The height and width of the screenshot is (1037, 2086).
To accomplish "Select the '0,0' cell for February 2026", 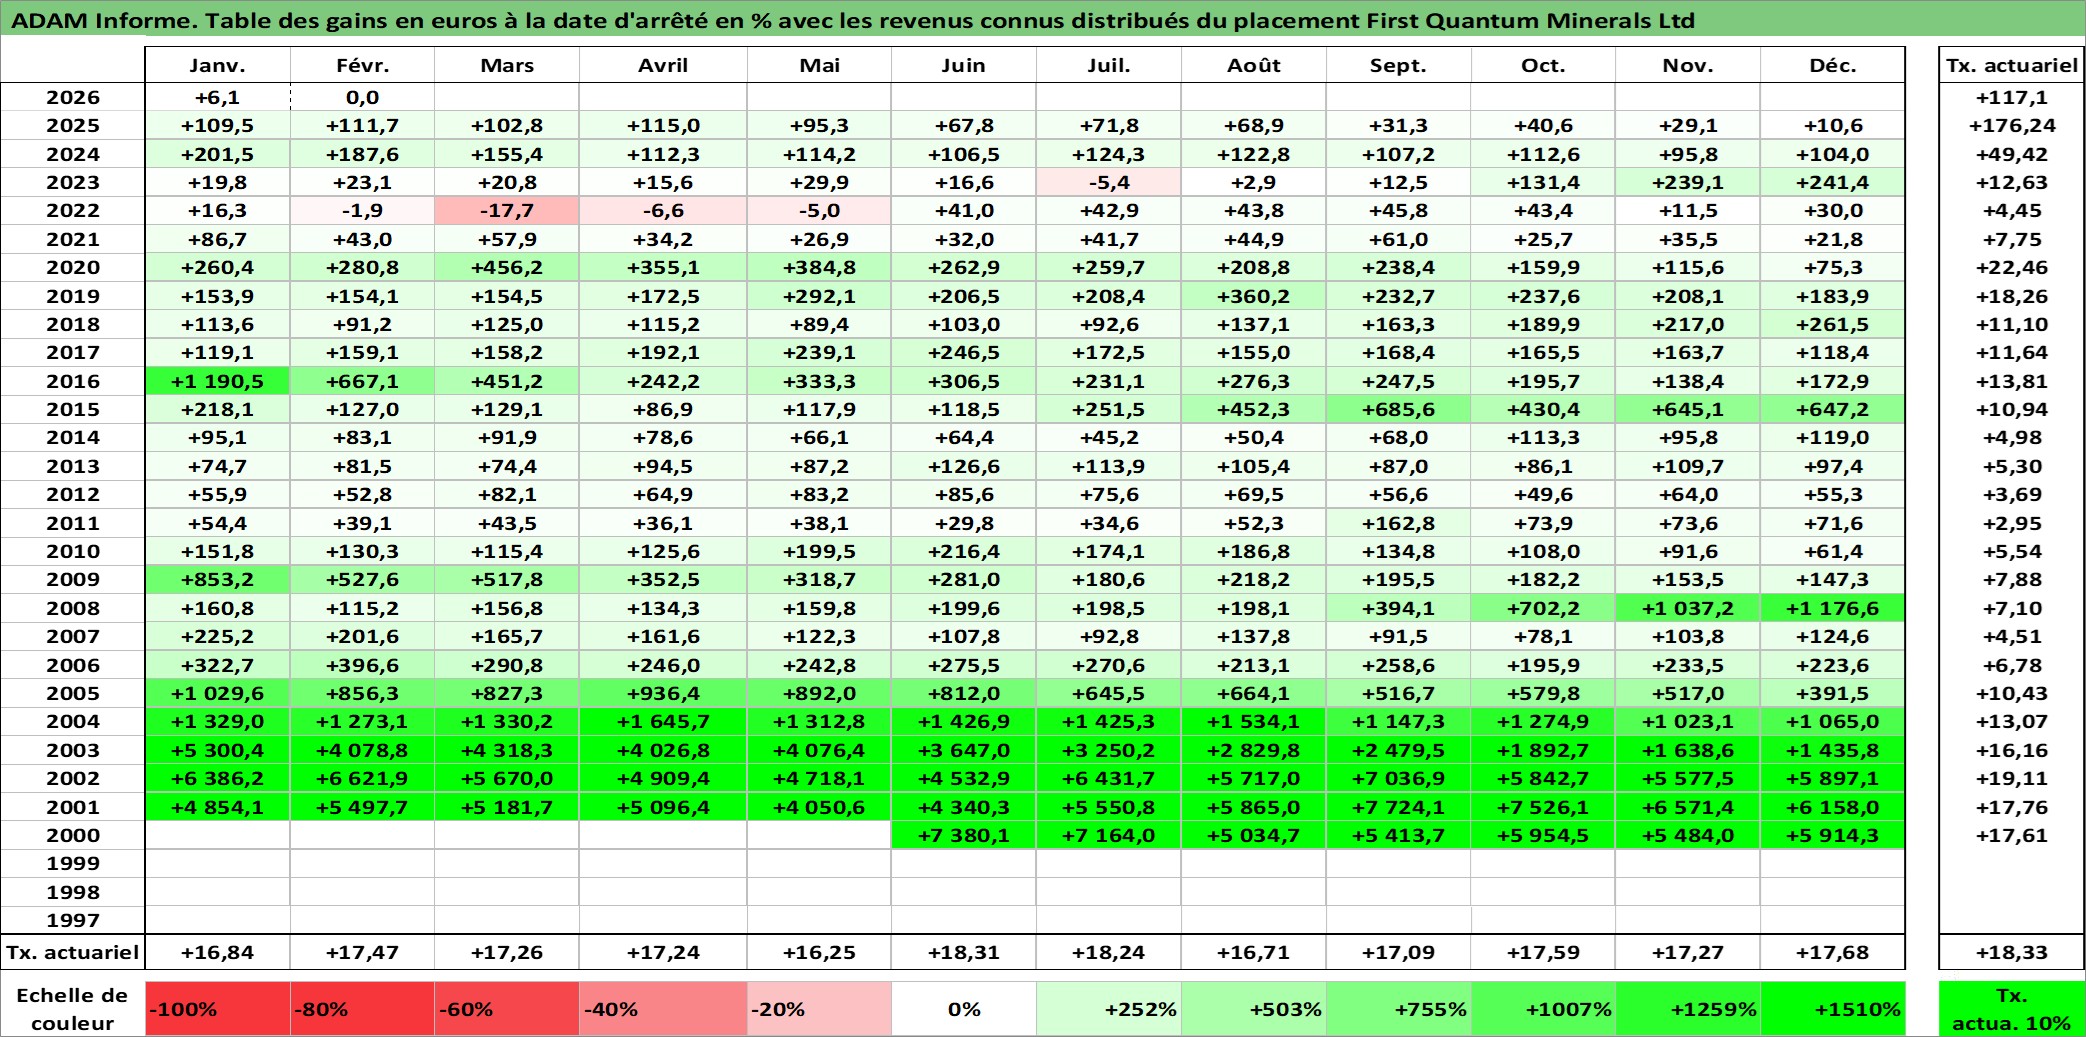I will pyautogui.click(x=362, y=97).
